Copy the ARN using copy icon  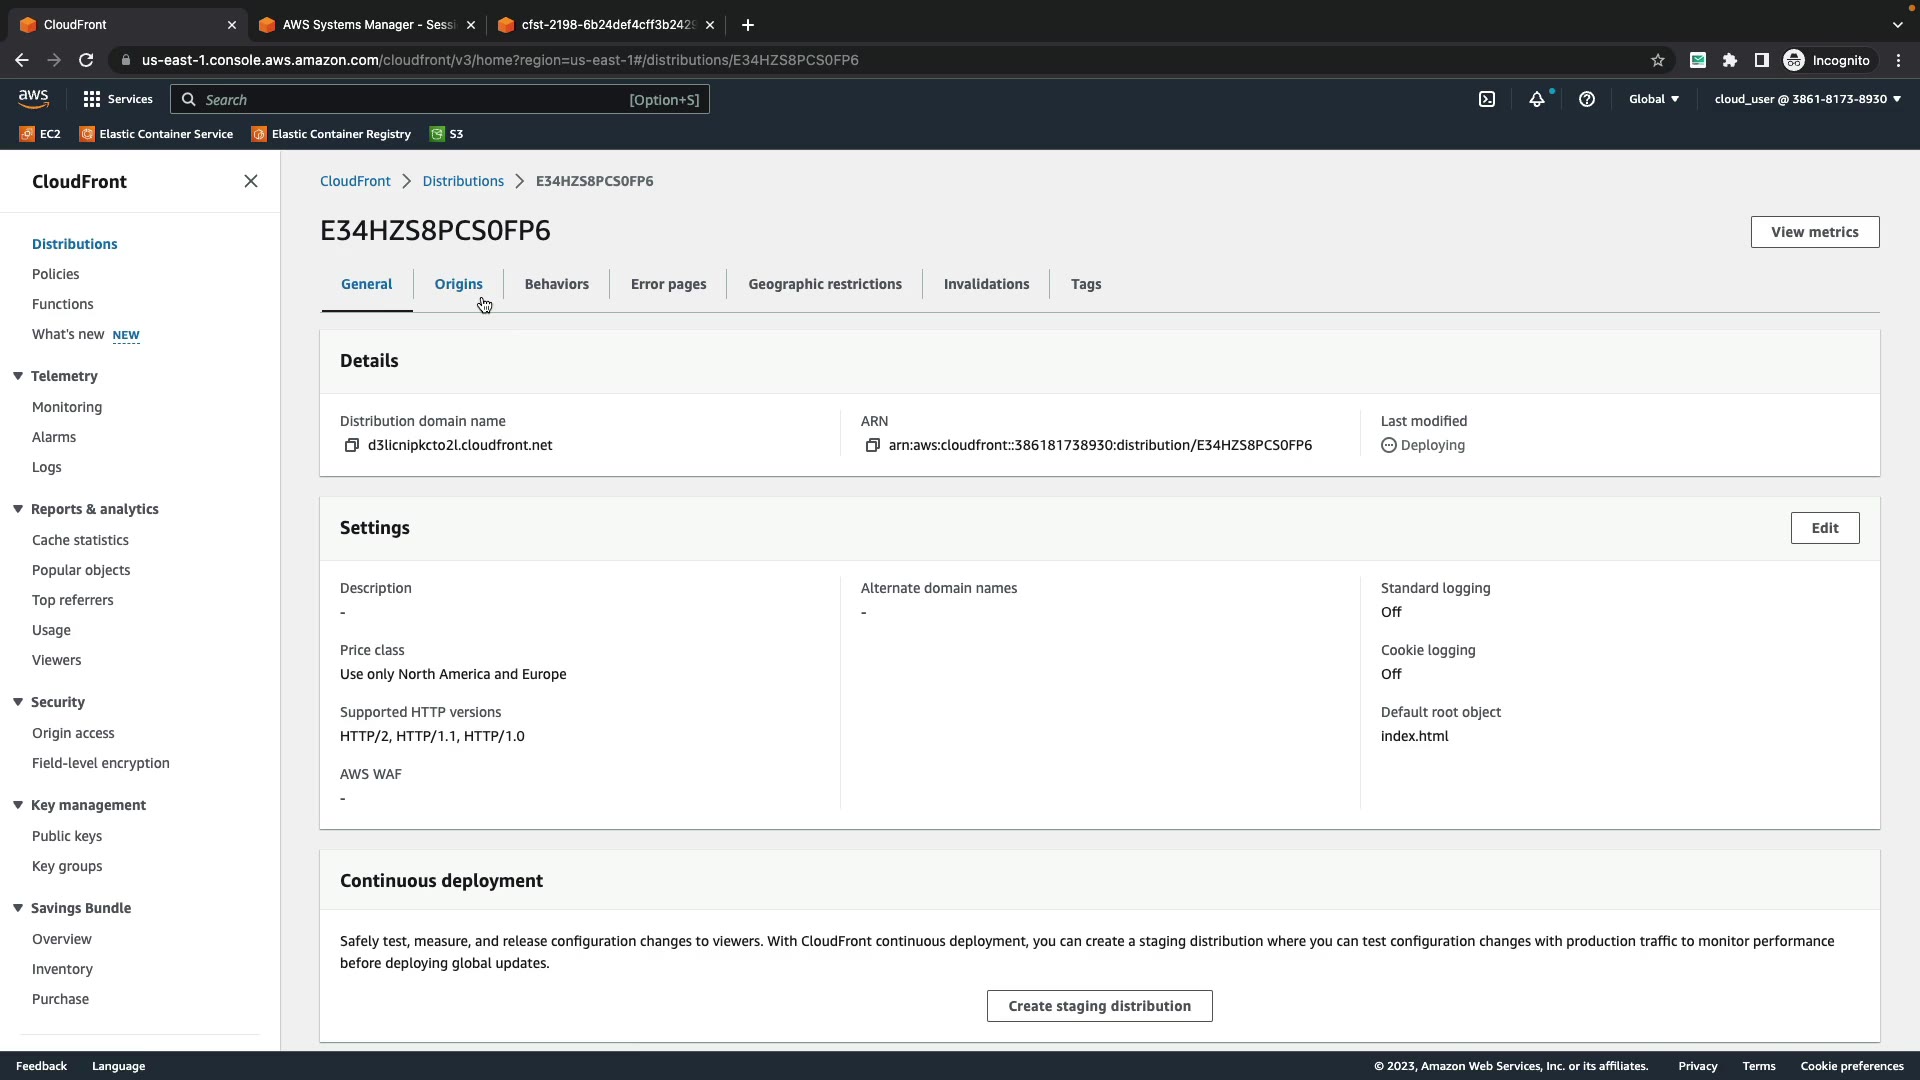[x=872, y=446]
